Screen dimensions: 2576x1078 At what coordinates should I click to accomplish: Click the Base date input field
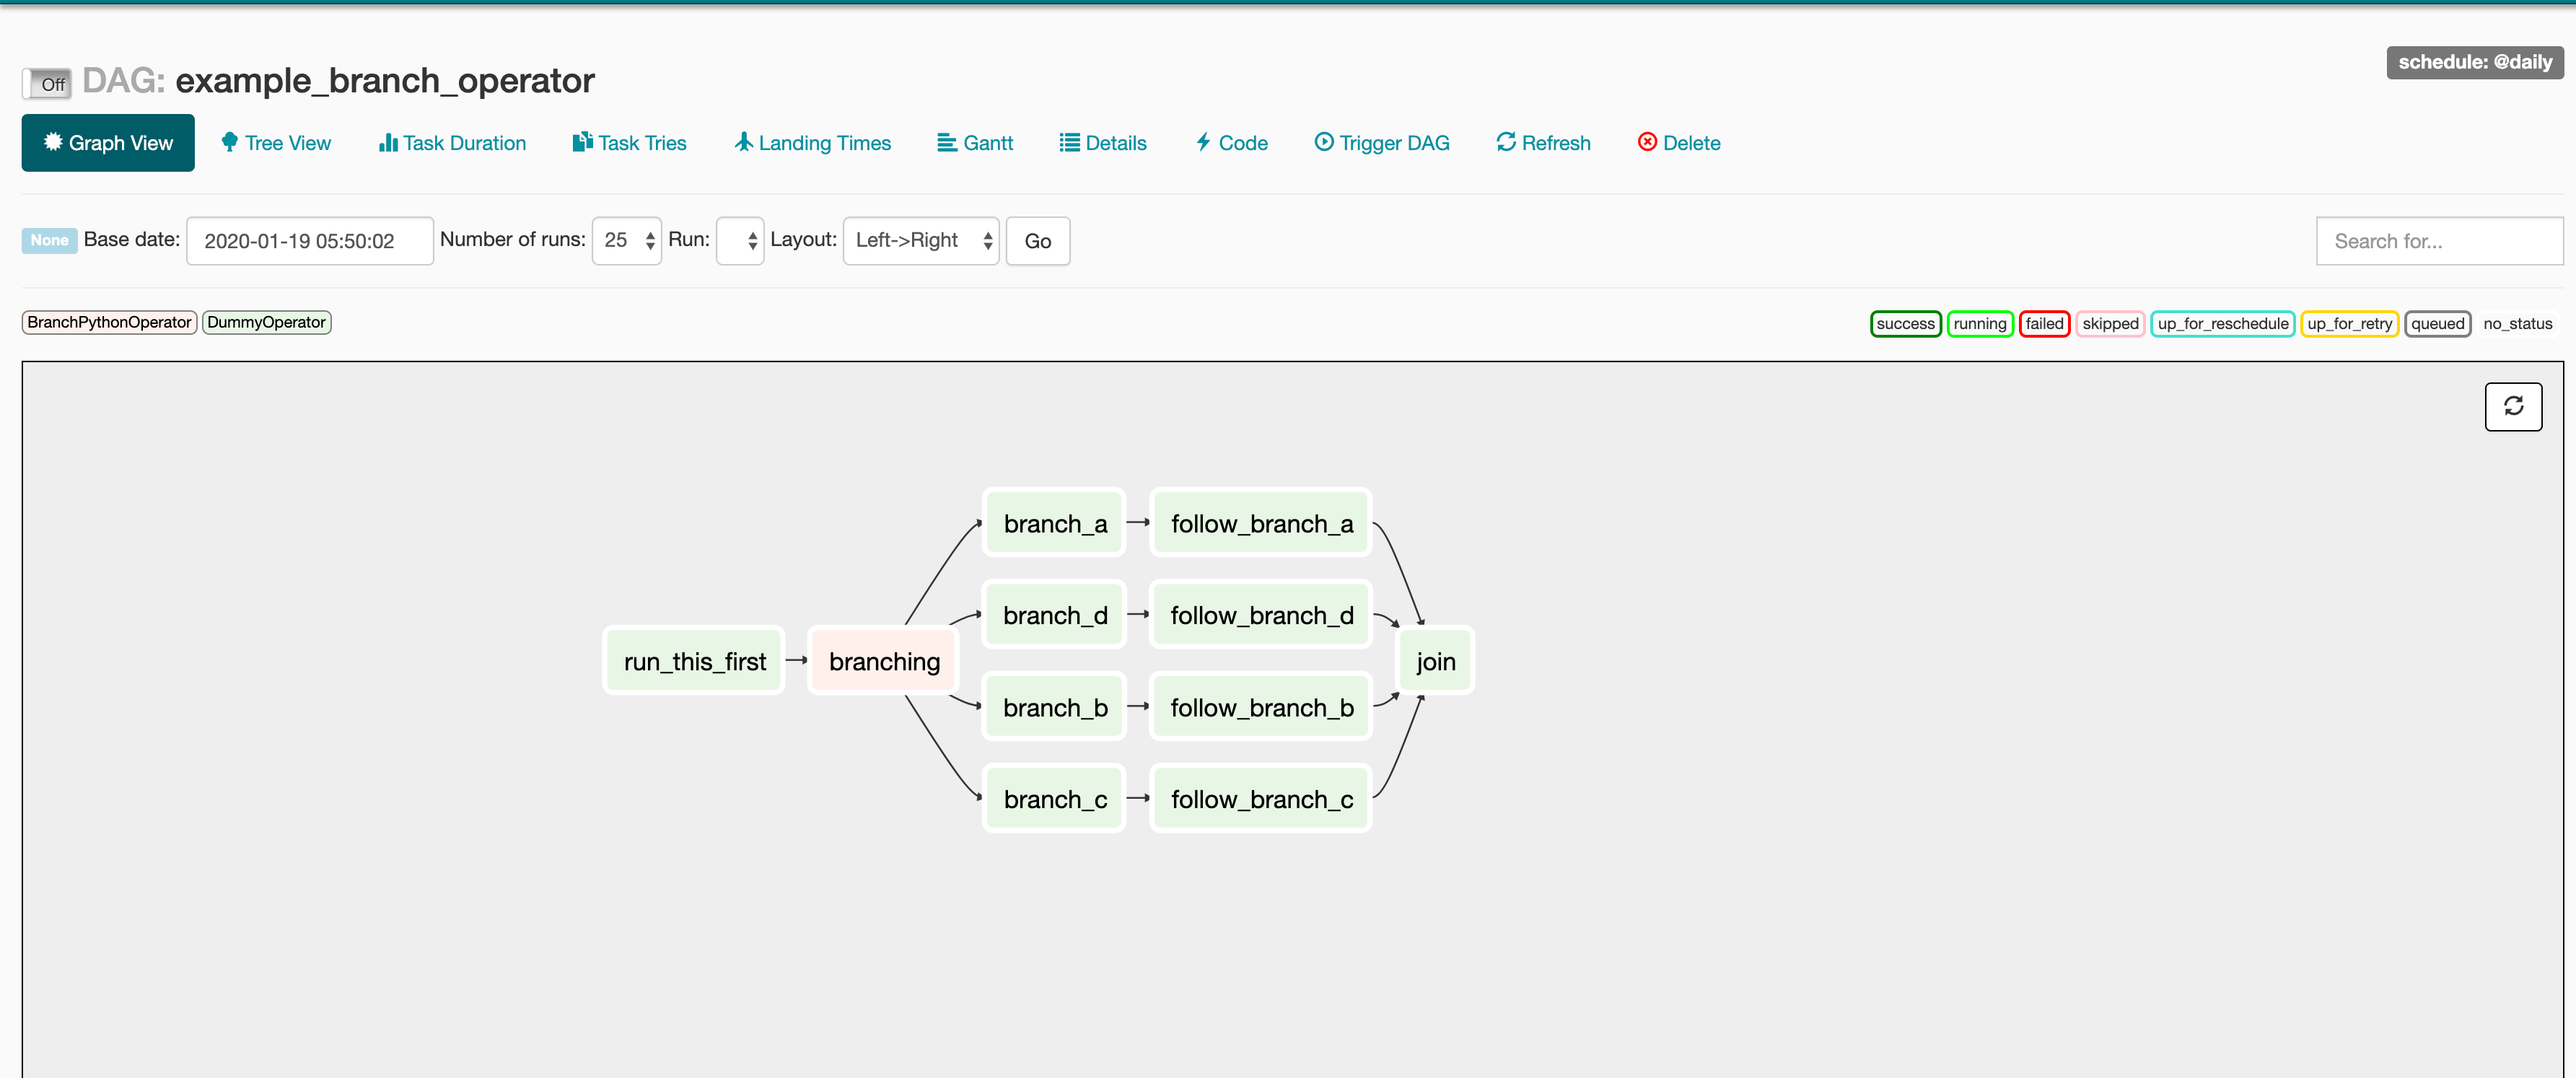click(x=310, y=241)
